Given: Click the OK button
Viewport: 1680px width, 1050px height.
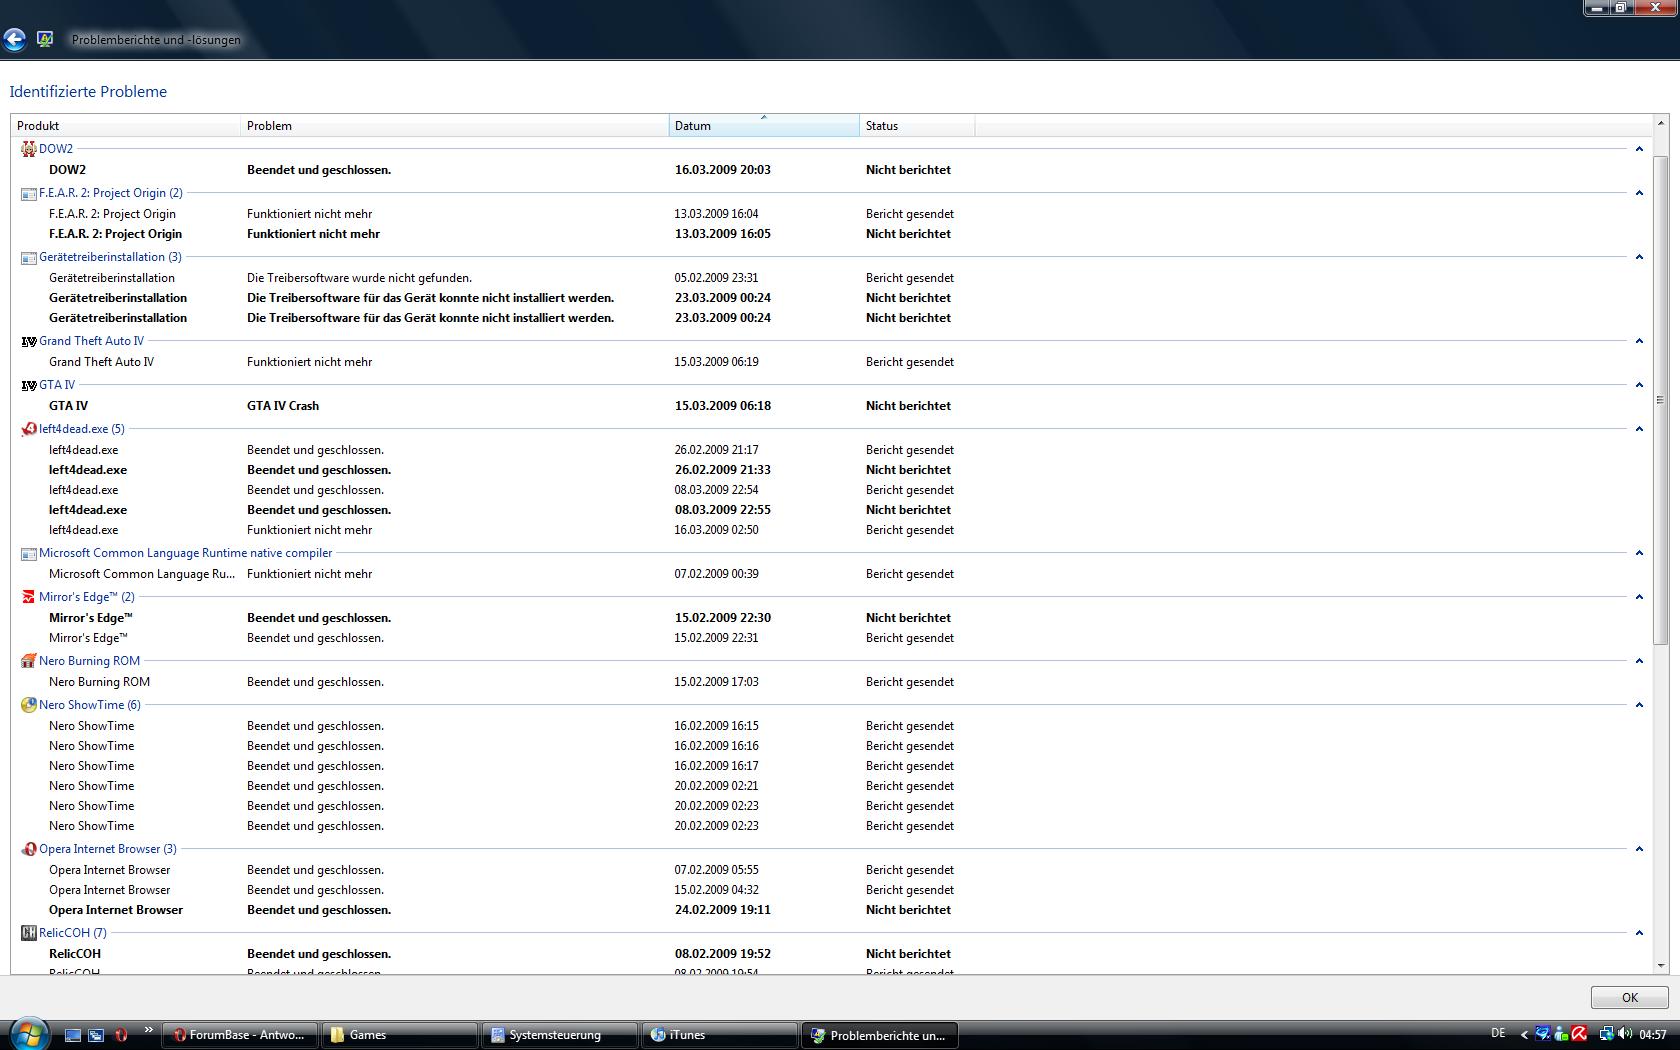Looking at the screenshot, I should (x=1630, y=997).
